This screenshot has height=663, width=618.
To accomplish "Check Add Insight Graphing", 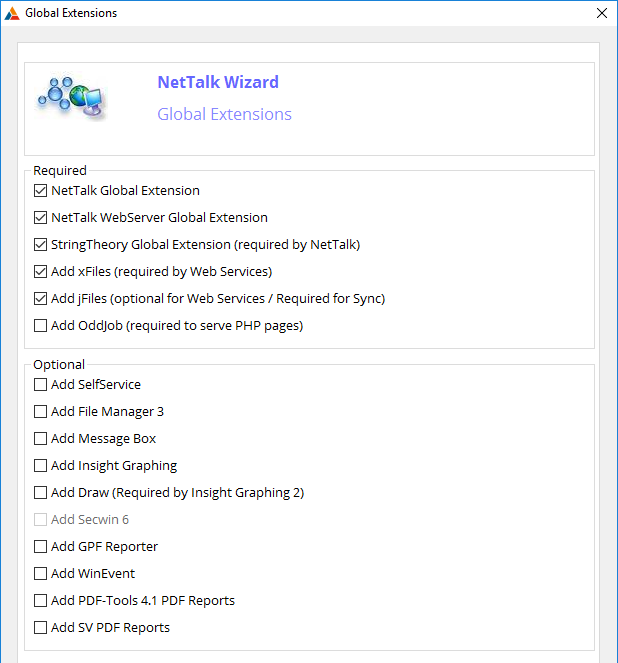I will 40,466.
